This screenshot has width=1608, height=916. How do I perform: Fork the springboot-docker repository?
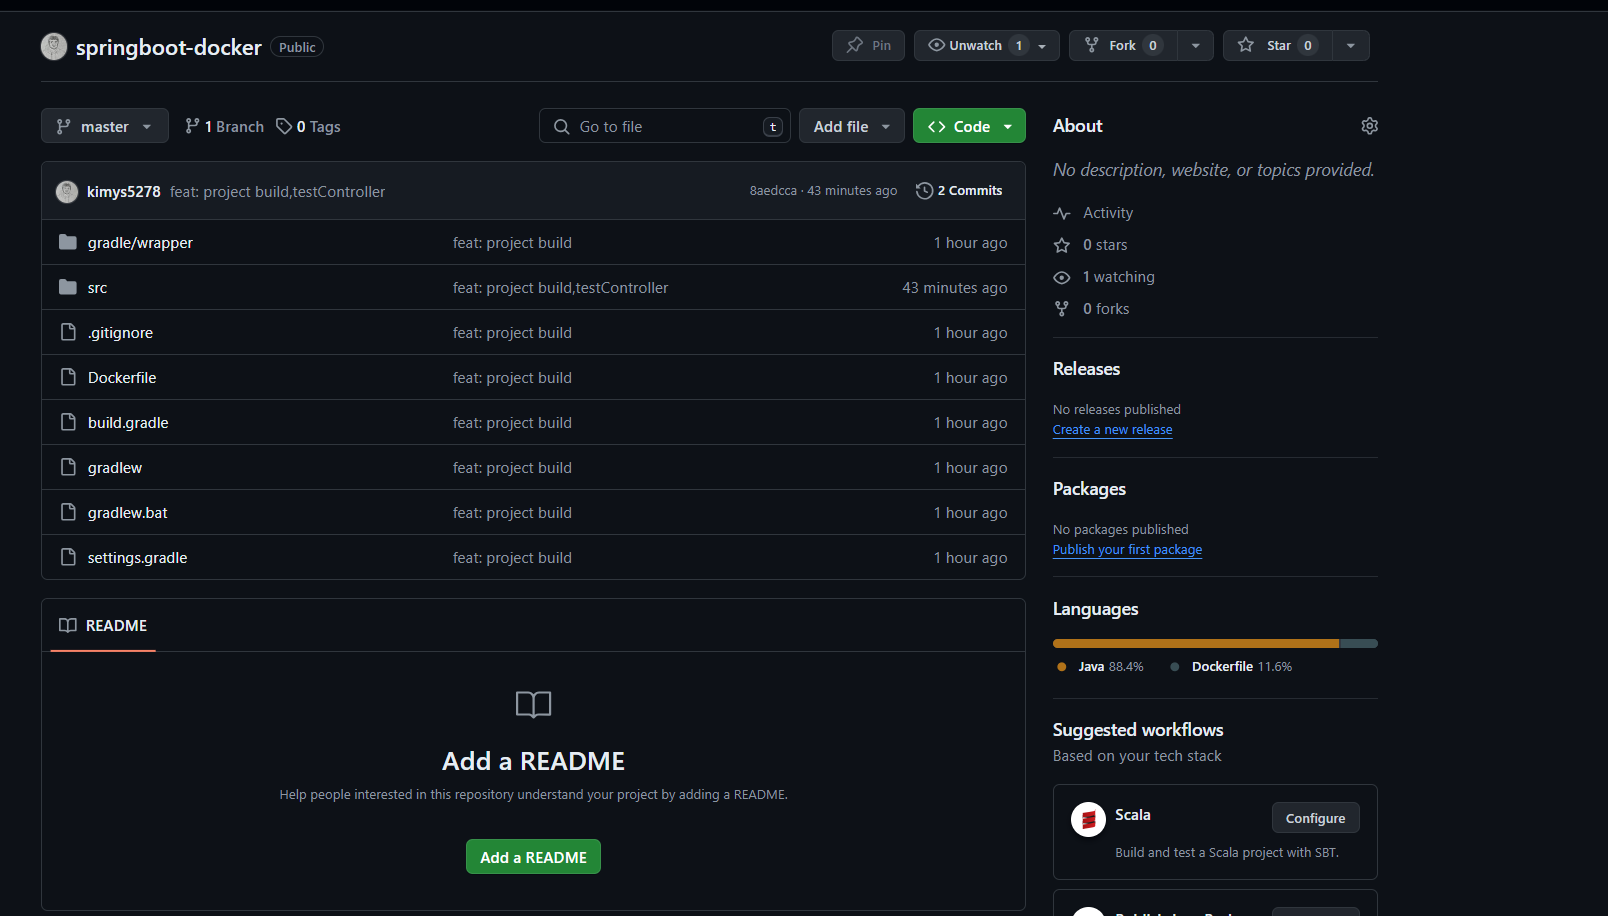click(x=1123, y=45)
